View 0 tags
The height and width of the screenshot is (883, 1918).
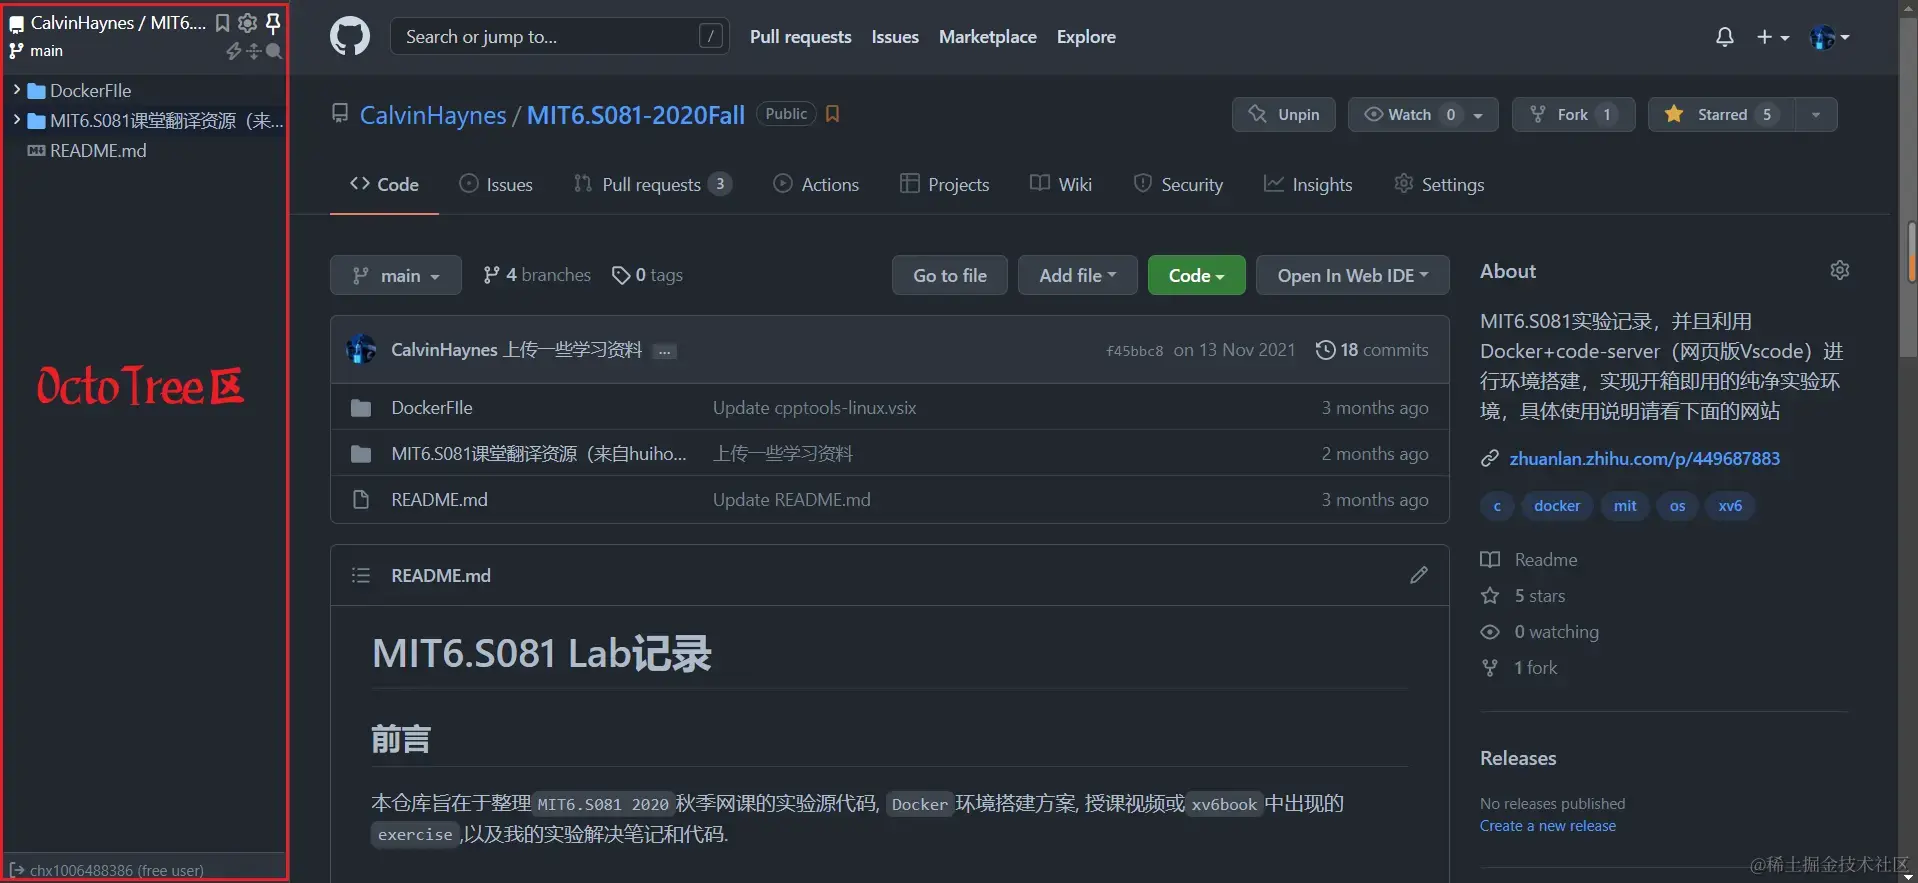point(648,275)
